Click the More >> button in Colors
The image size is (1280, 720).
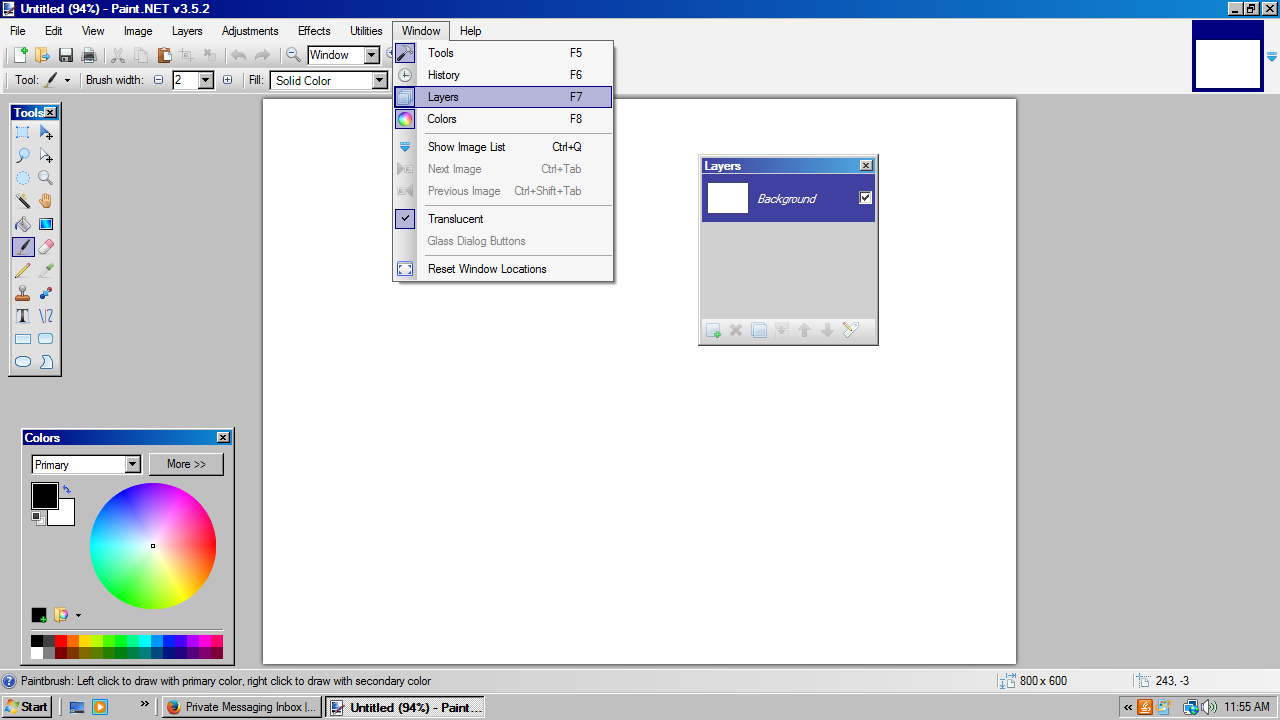186,464
